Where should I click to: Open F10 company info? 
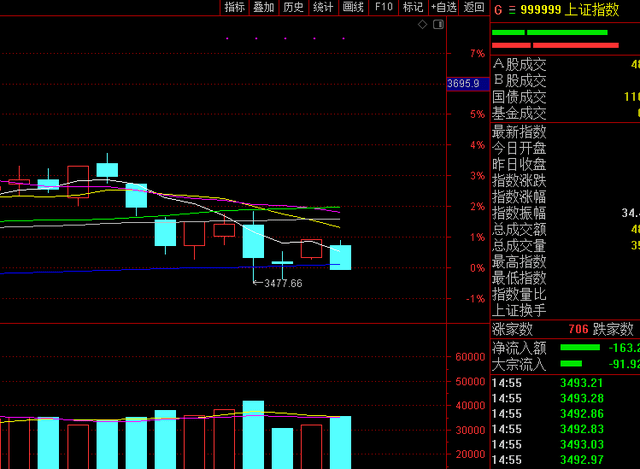click(x=384, y=7)
